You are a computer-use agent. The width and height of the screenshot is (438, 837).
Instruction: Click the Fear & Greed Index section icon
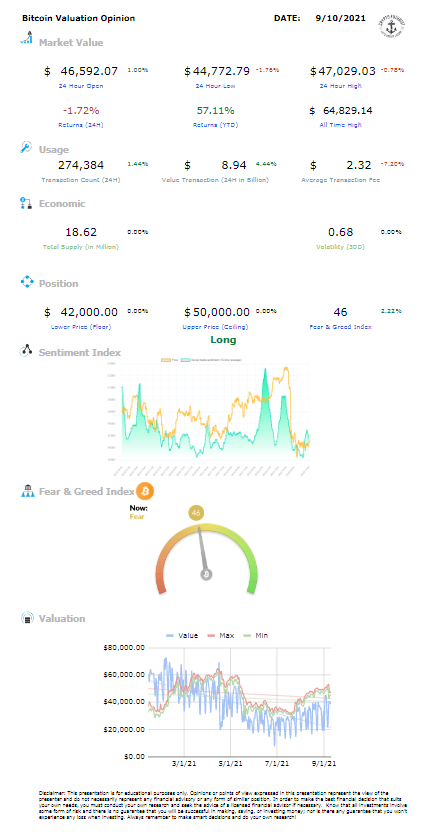coord(27,491)
